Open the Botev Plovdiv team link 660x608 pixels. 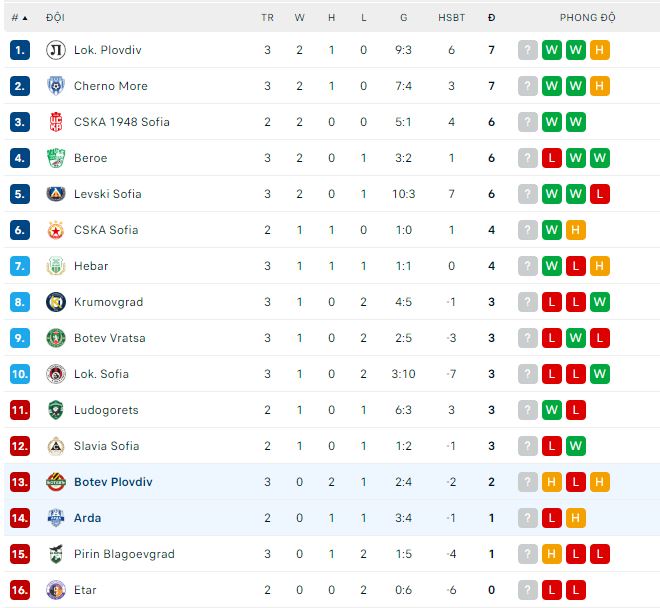(x=113, y=482)
